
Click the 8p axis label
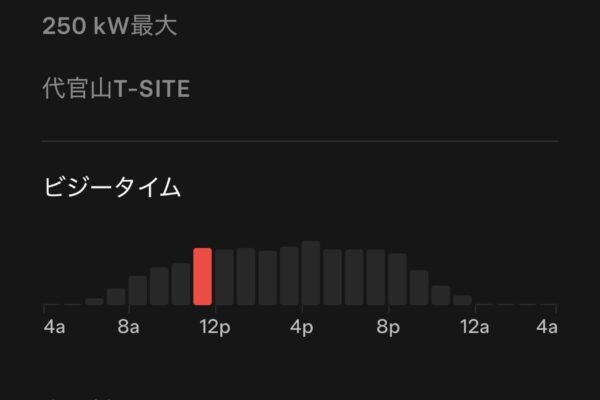click(x=388, y=327)
